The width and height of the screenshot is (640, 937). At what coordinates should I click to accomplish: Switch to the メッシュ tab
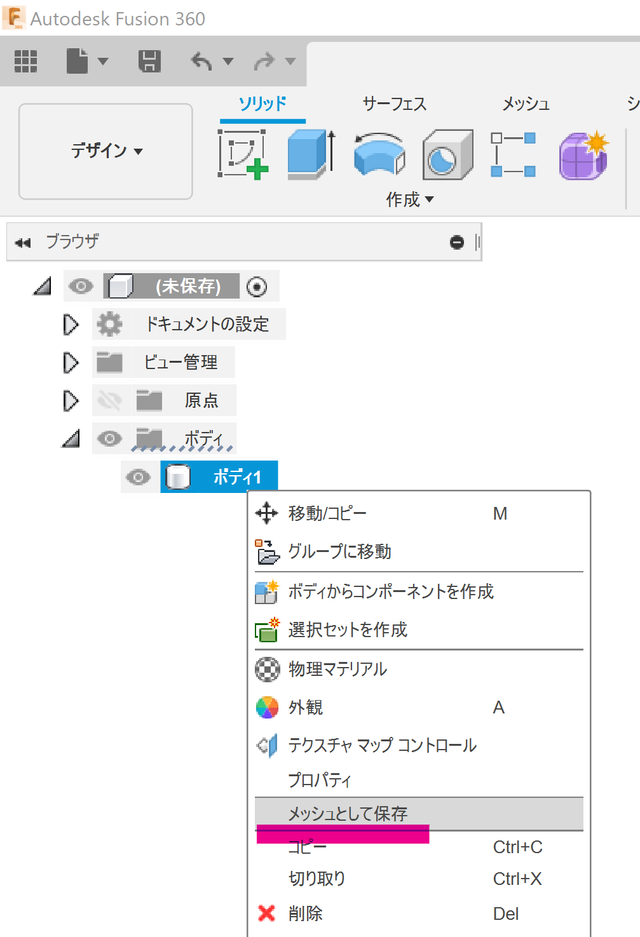[526, 104]
